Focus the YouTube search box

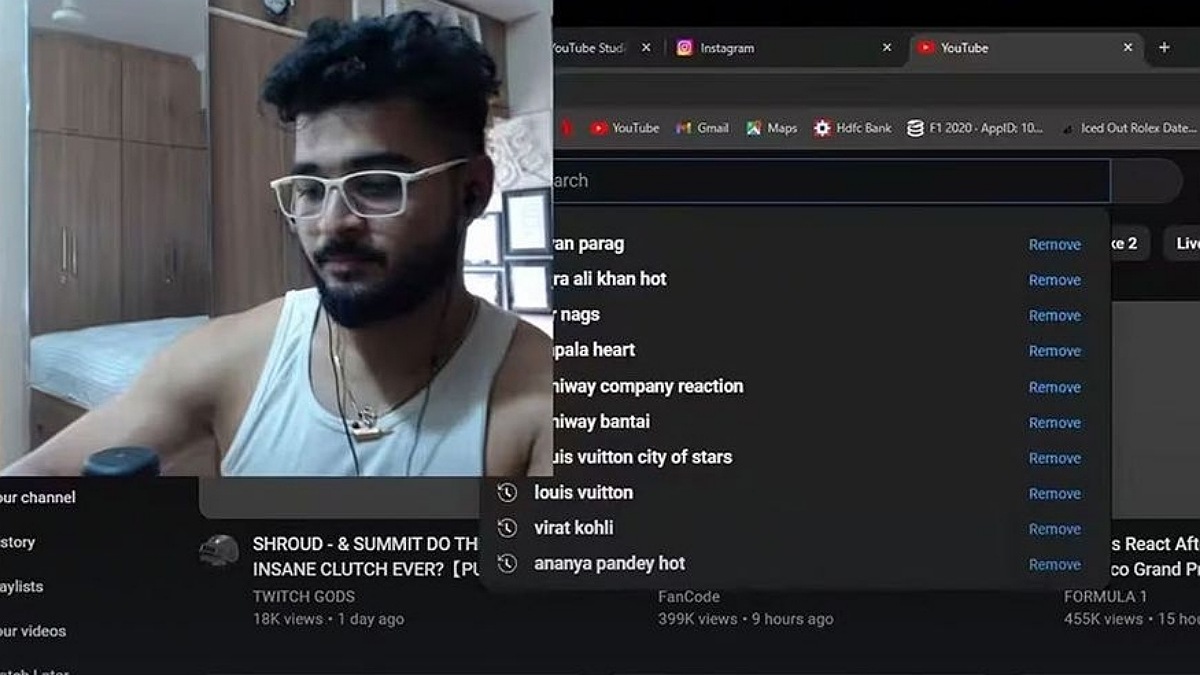(x=832, y=181)
